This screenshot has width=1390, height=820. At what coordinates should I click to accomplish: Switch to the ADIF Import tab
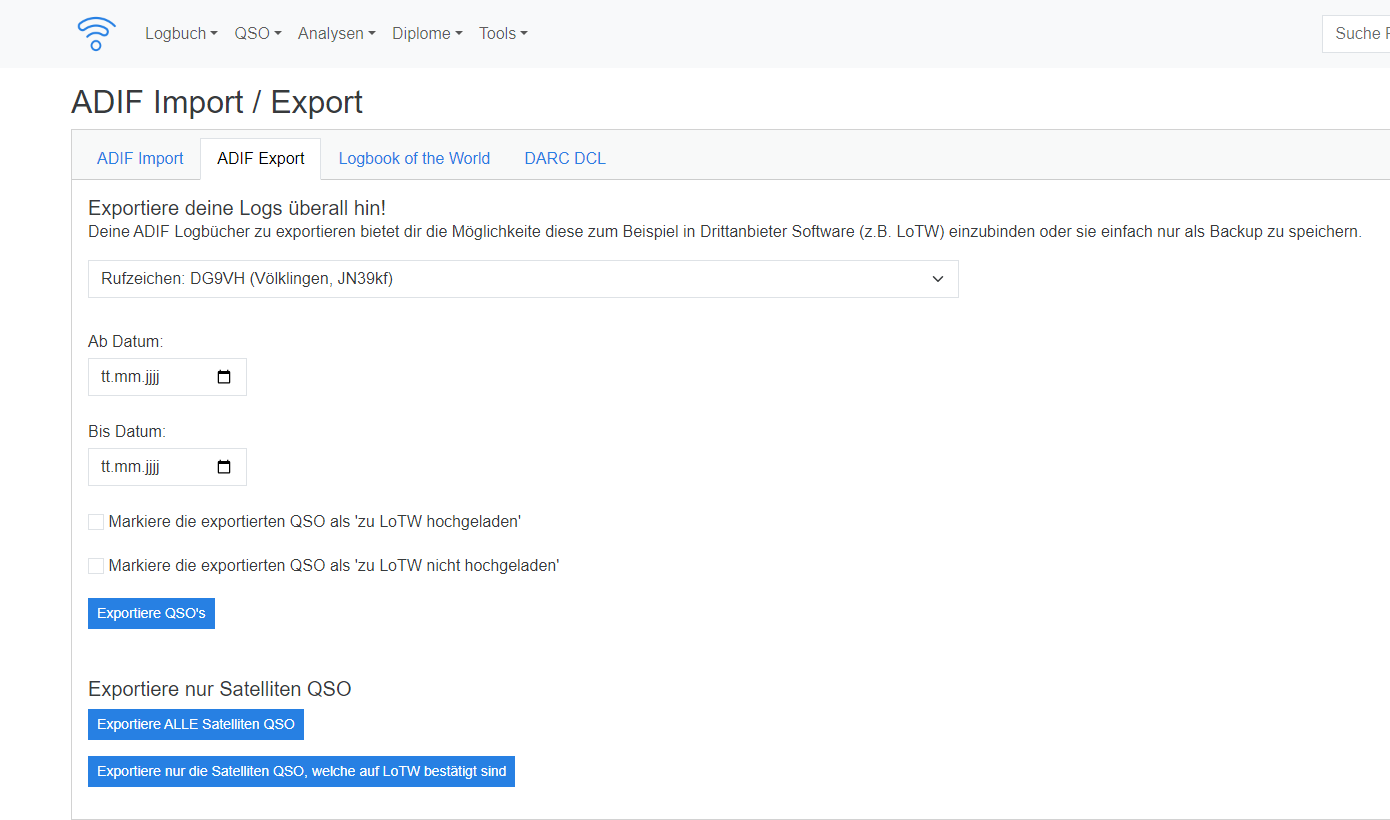coord(140,159)
